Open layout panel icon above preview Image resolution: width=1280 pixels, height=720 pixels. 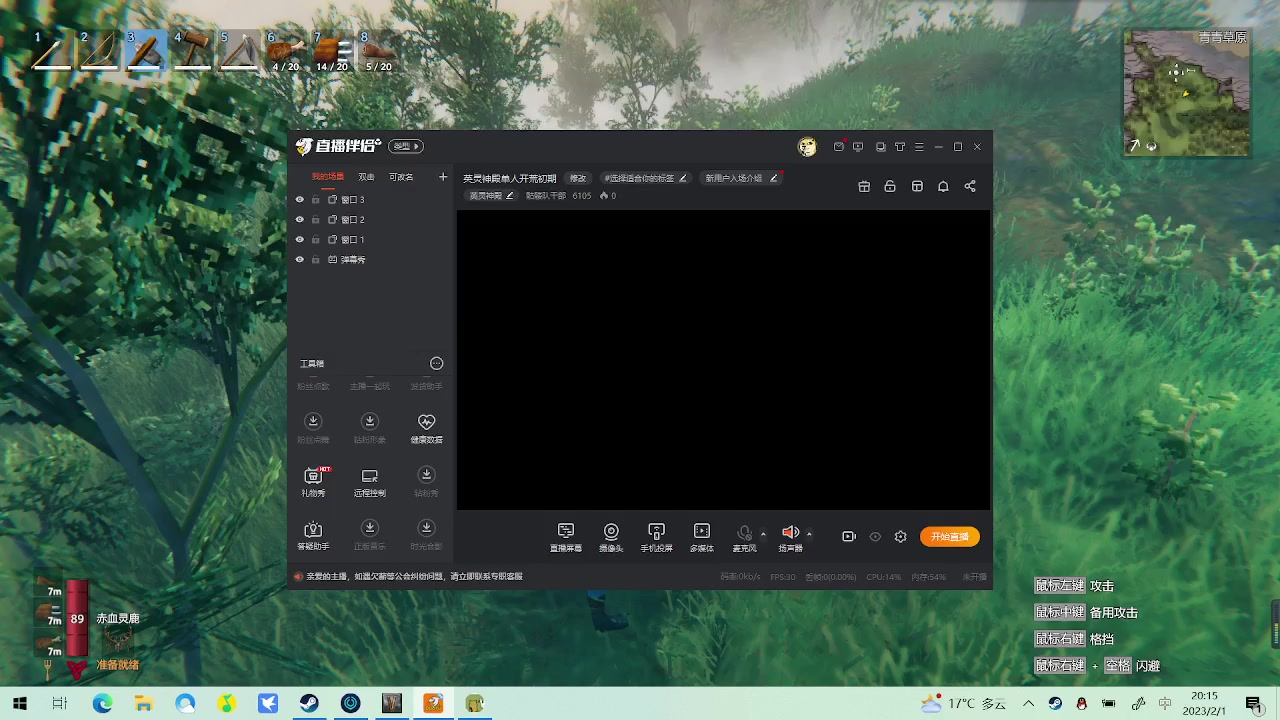click(917, 186)
